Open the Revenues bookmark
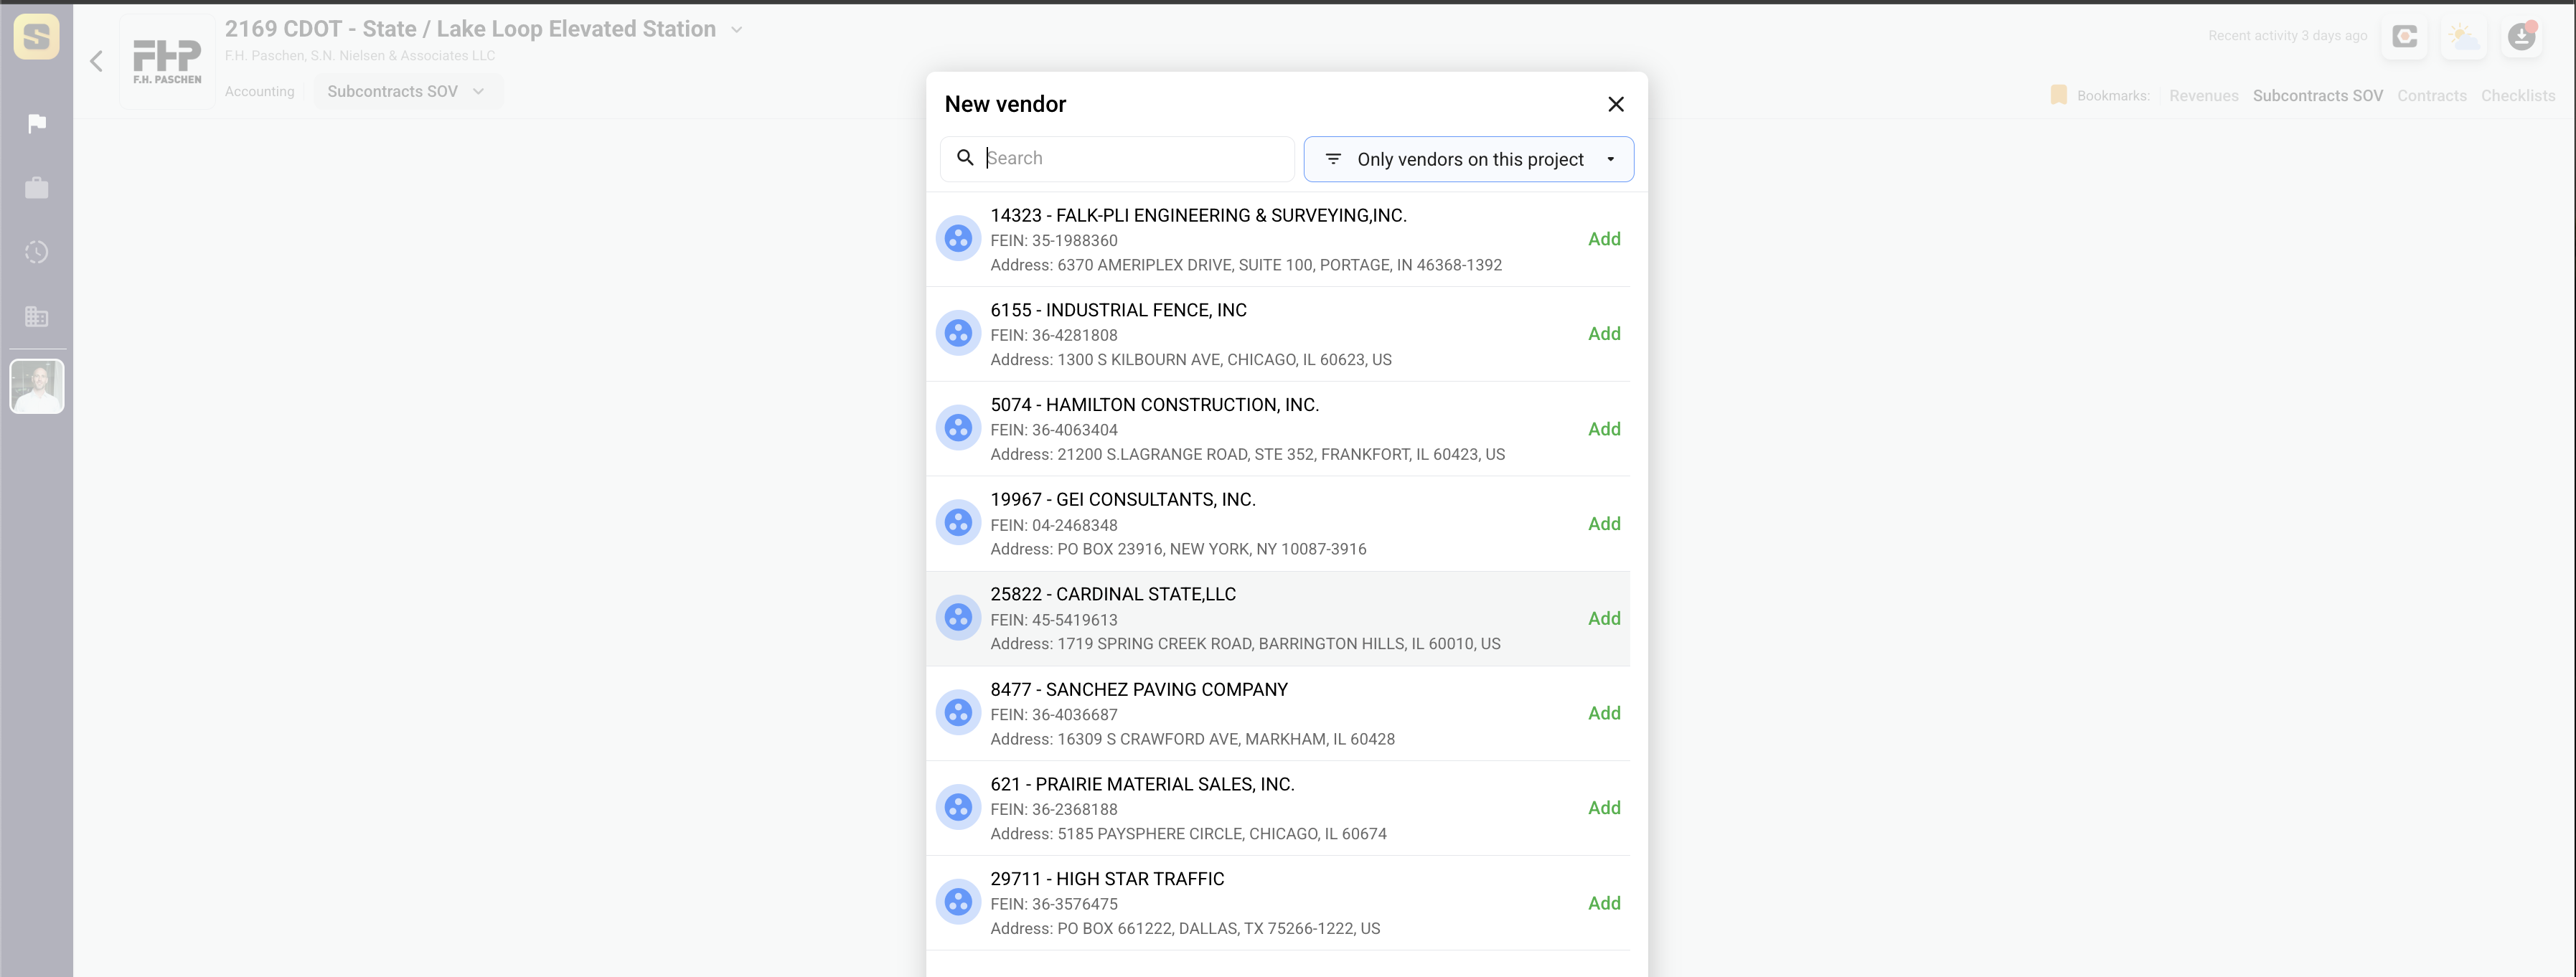The width and height of the screenshot is (2576, 977). (x=2203, y=96)
